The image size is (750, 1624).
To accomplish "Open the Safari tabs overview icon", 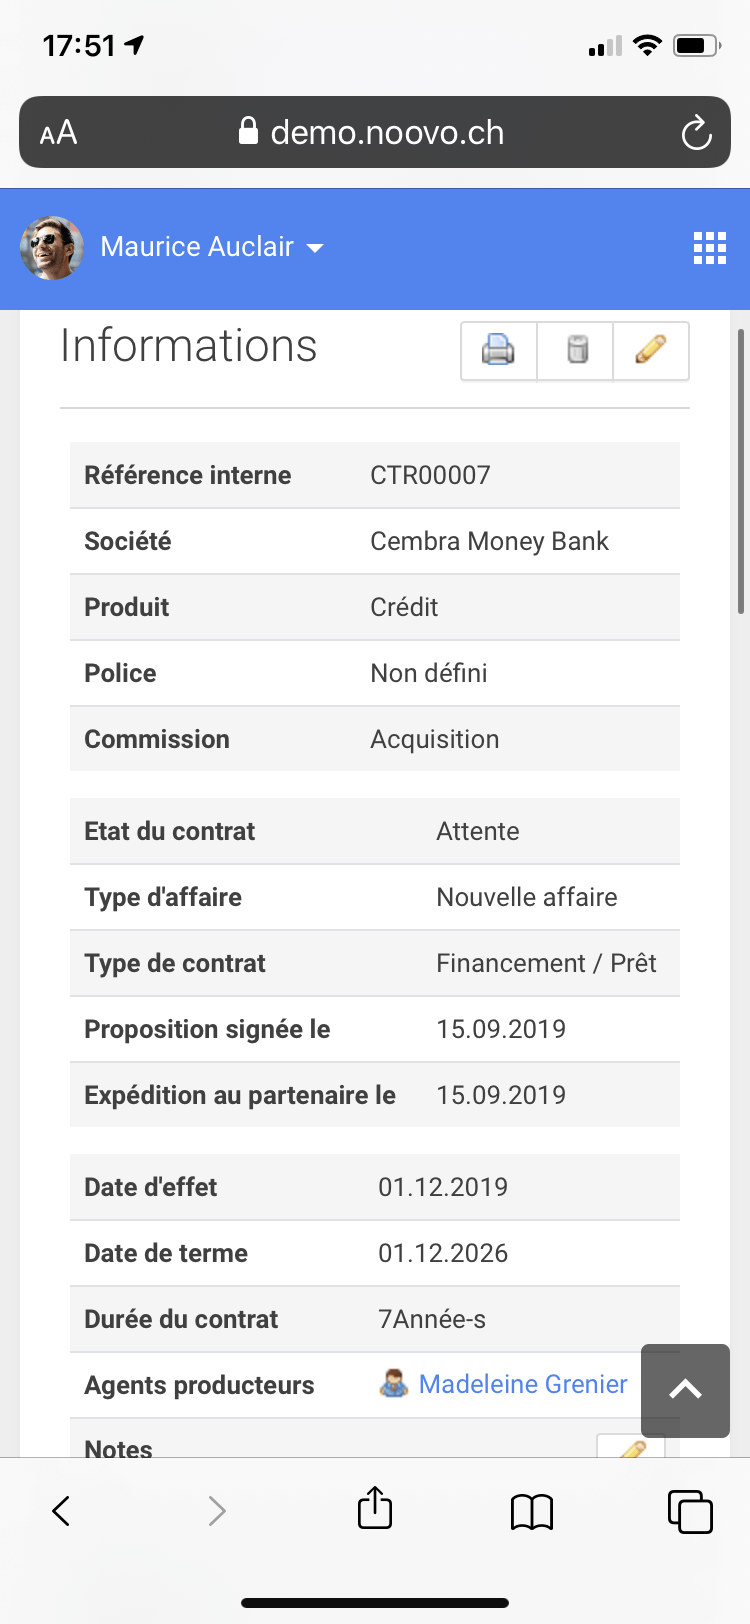I will 689,1511.
